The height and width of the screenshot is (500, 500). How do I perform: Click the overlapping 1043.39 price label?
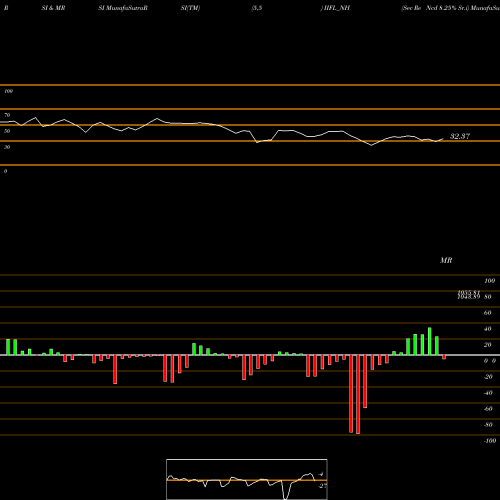[x=469, y=297]
